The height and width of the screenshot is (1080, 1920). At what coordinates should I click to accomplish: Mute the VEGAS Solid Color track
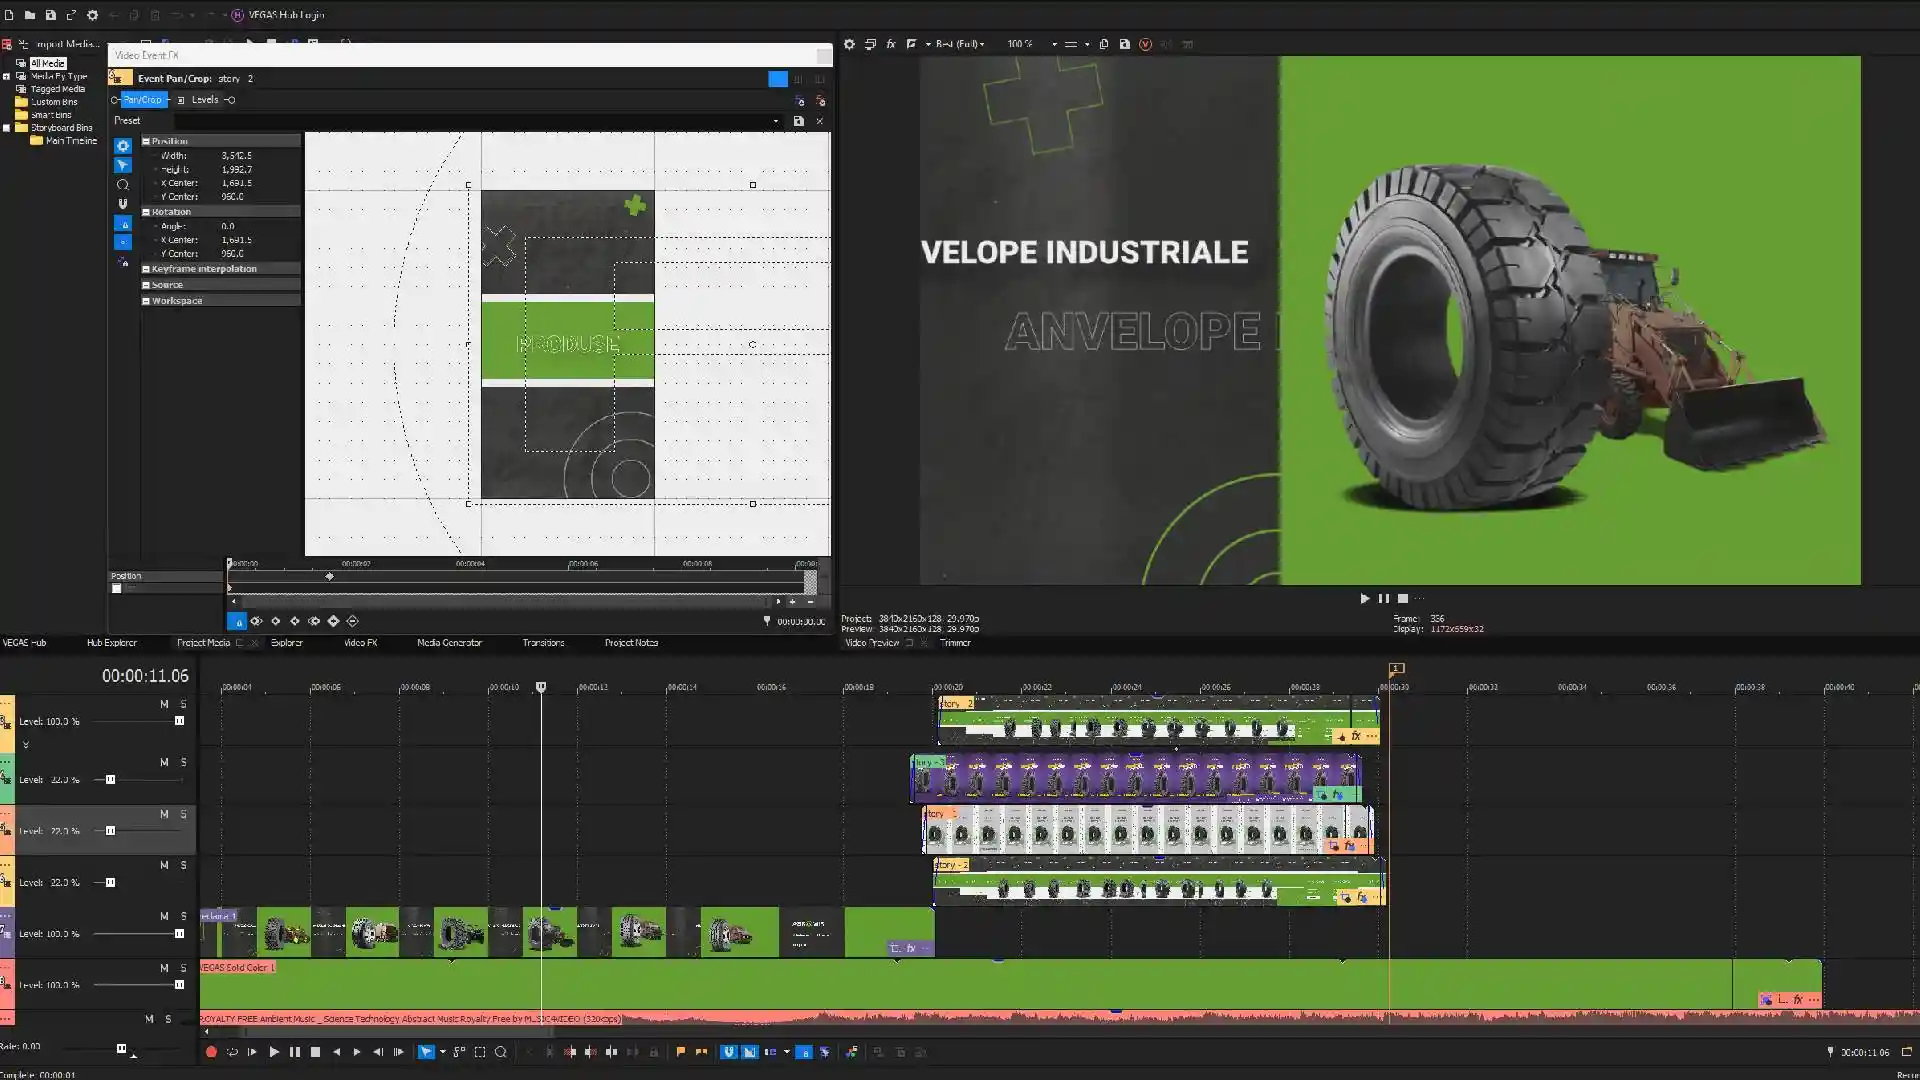coord(164,969)
